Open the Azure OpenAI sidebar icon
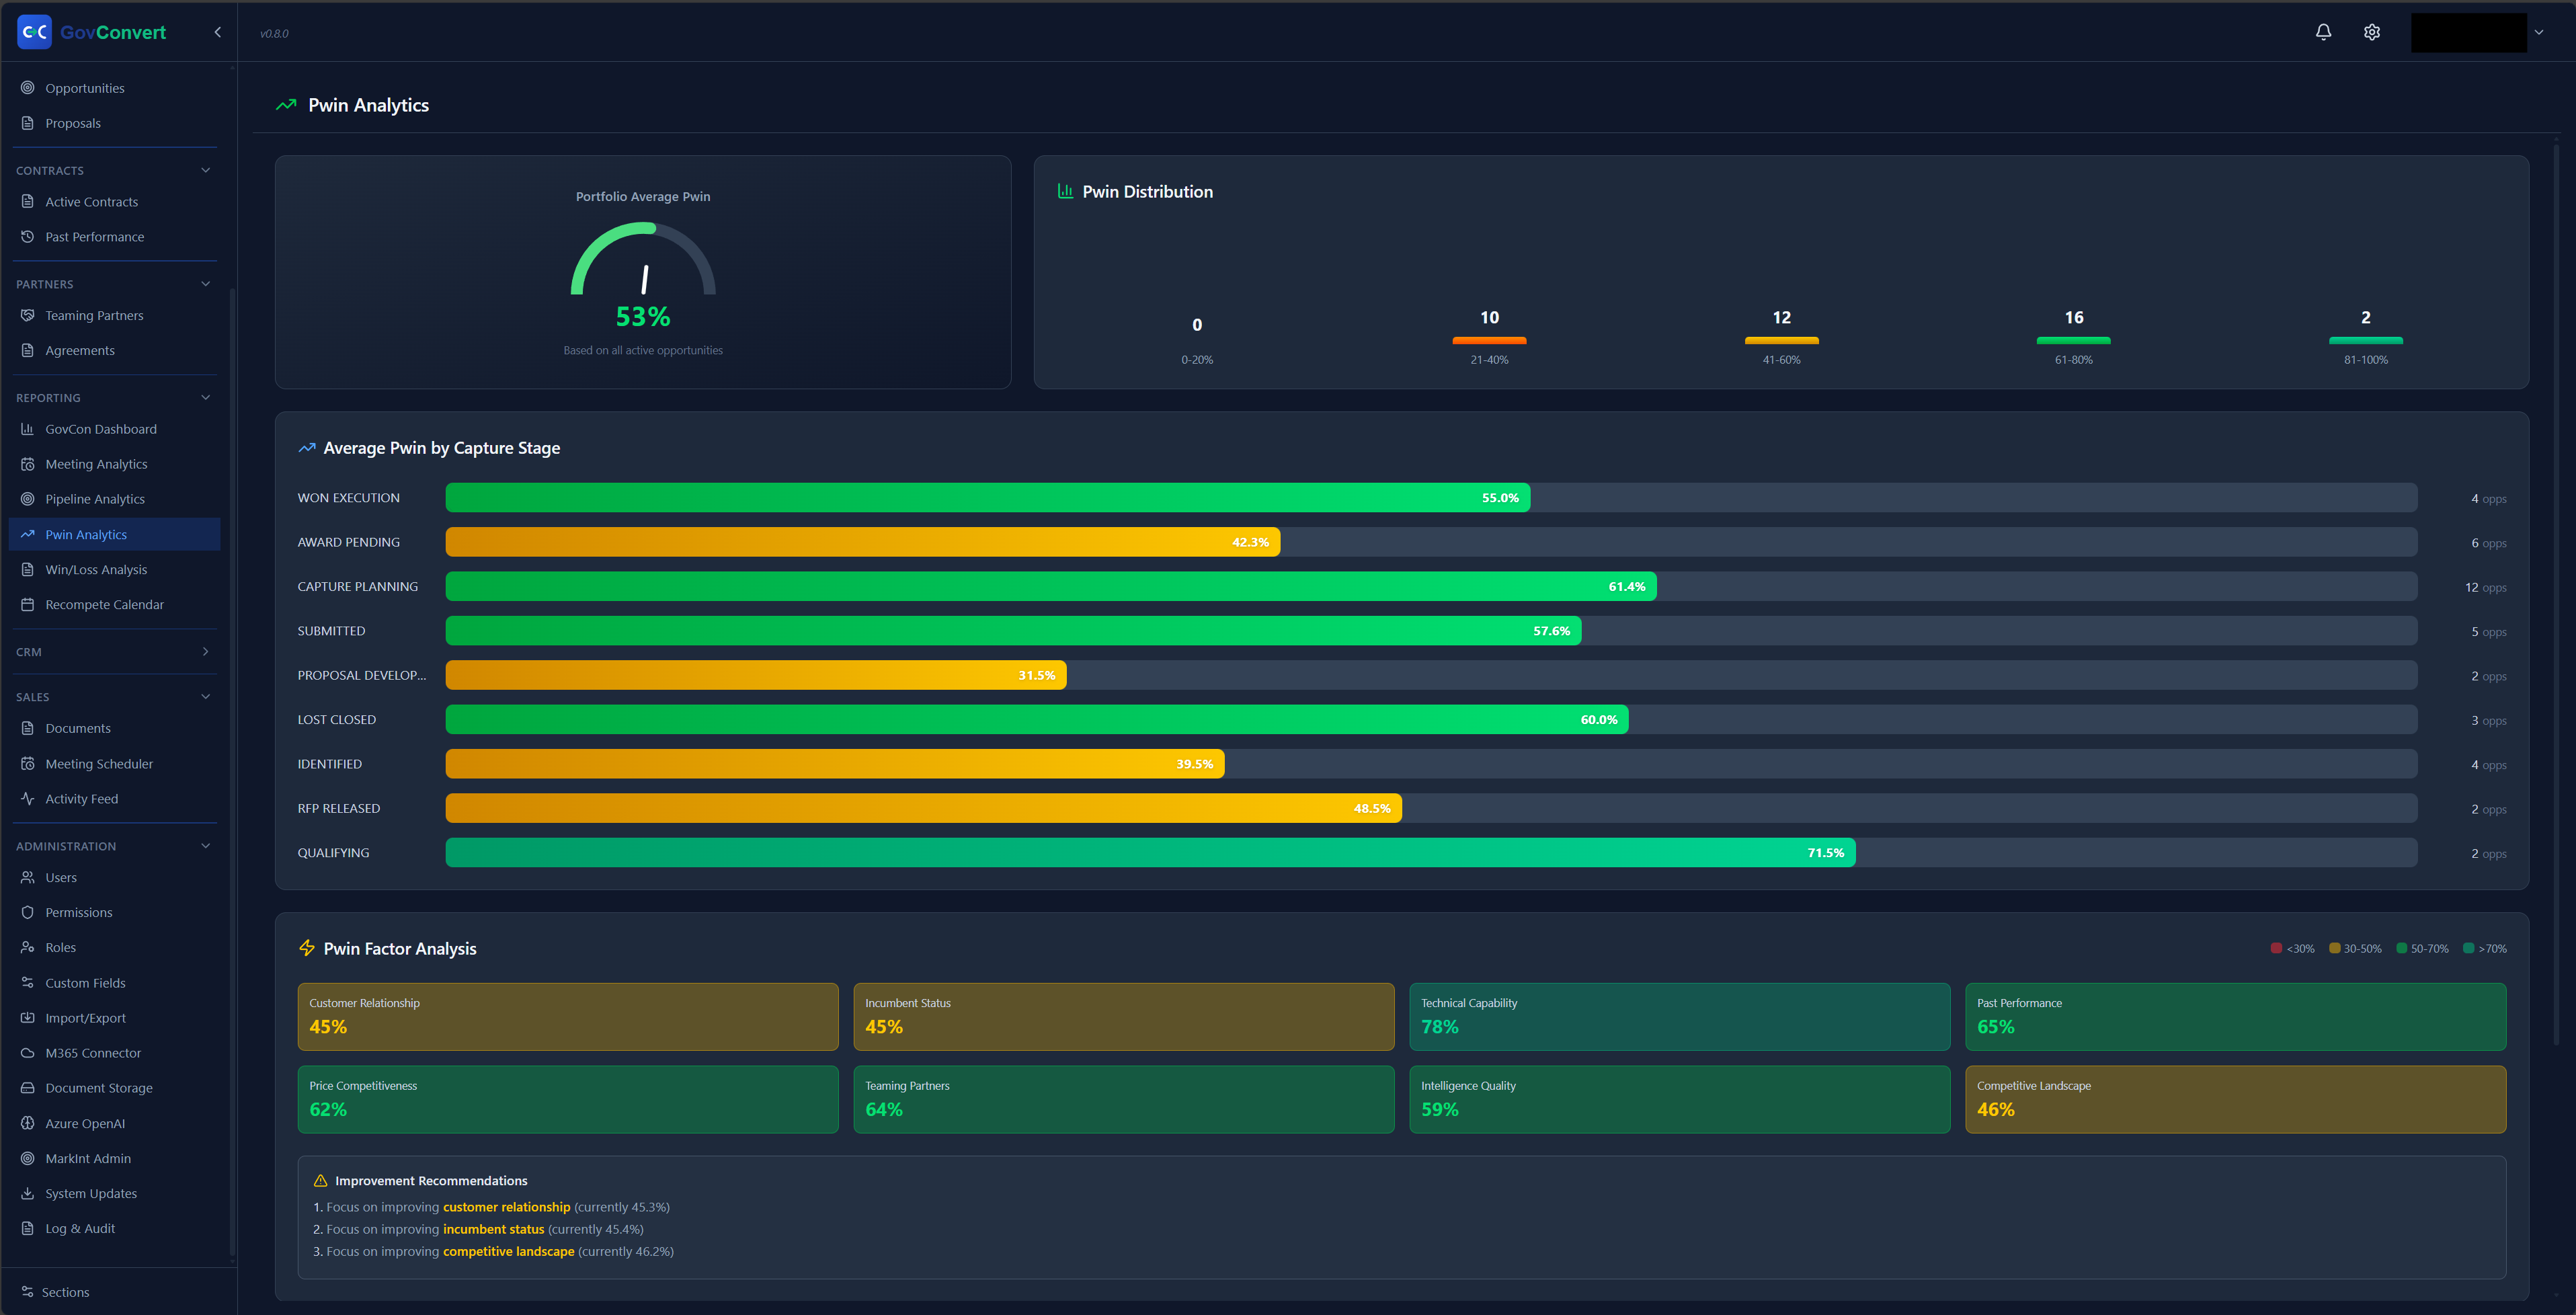 [x=28, y=1123]
